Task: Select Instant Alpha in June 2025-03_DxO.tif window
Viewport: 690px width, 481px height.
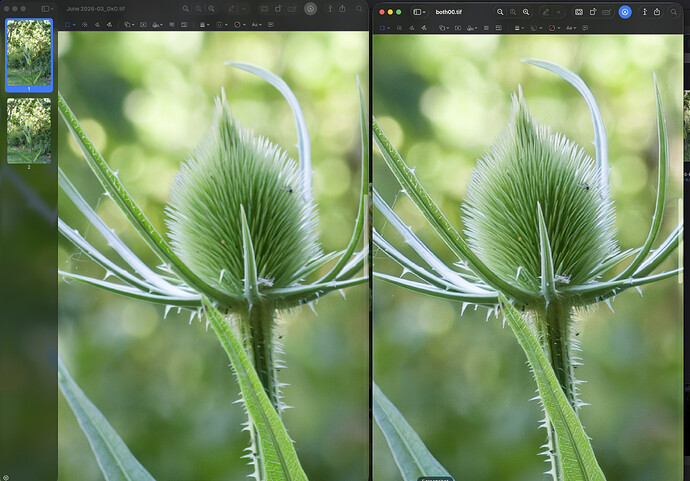Action: click(x=84, y=25)
